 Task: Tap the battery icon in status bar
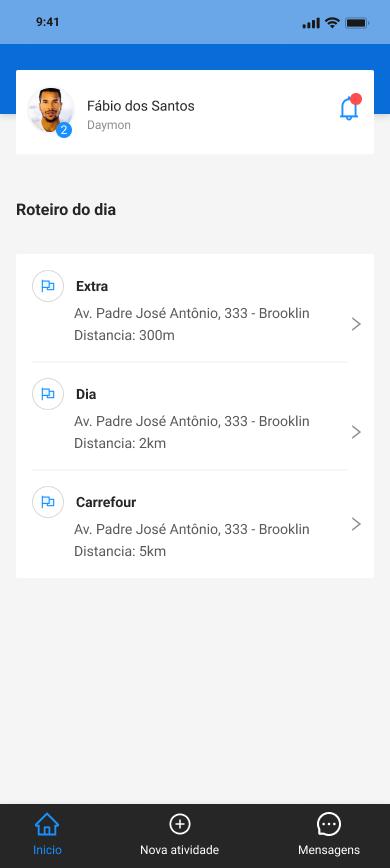coord(357,23)
